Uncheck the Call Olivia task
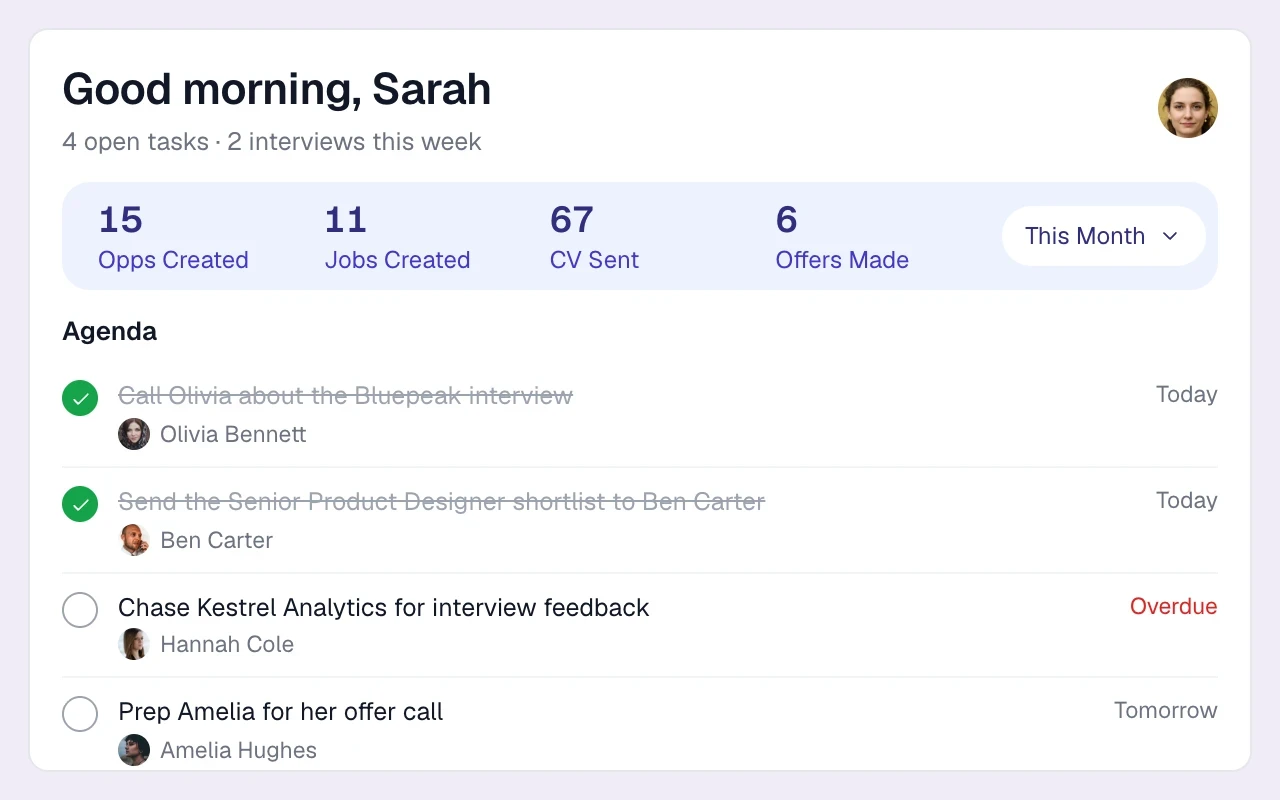Screen dimensions: 1280x800 [80, 398]
